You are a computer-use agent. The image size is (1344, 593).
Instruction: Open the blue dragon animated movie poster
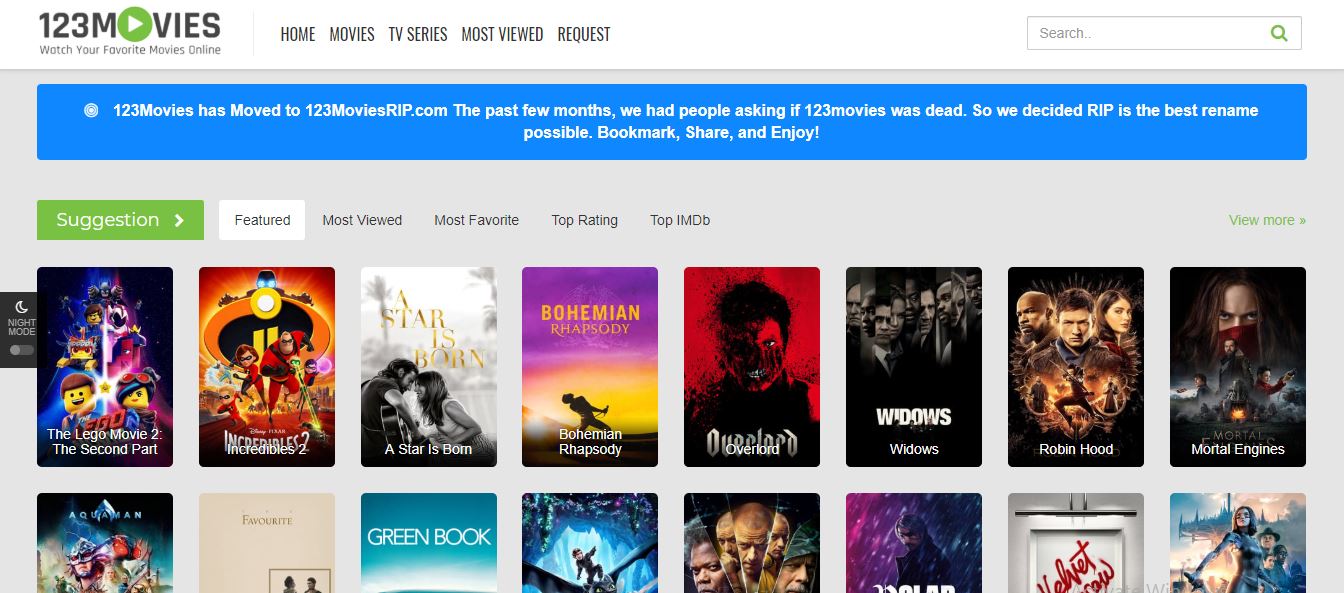(590, 543)
